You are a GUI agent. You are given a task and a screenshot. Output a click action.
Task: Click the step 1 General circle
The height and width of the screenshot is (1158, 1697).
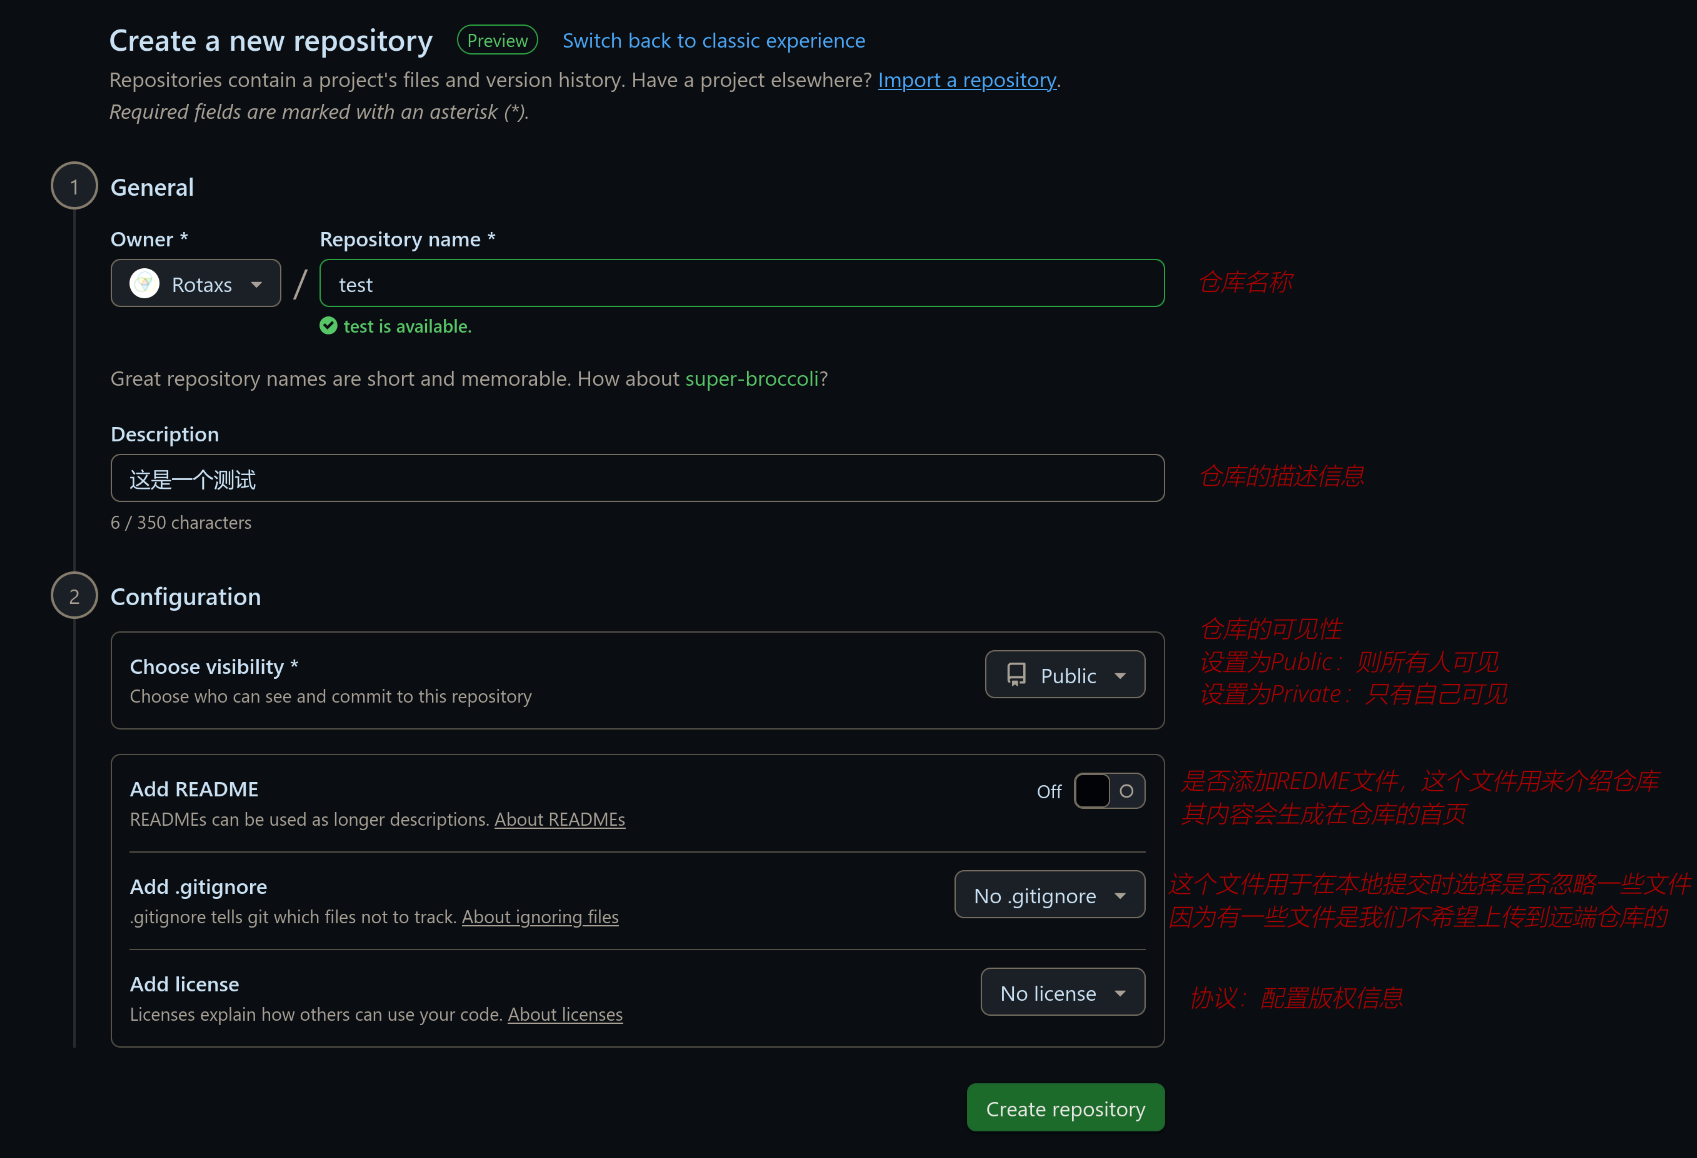pyautogui.click(x=74, y=187)
